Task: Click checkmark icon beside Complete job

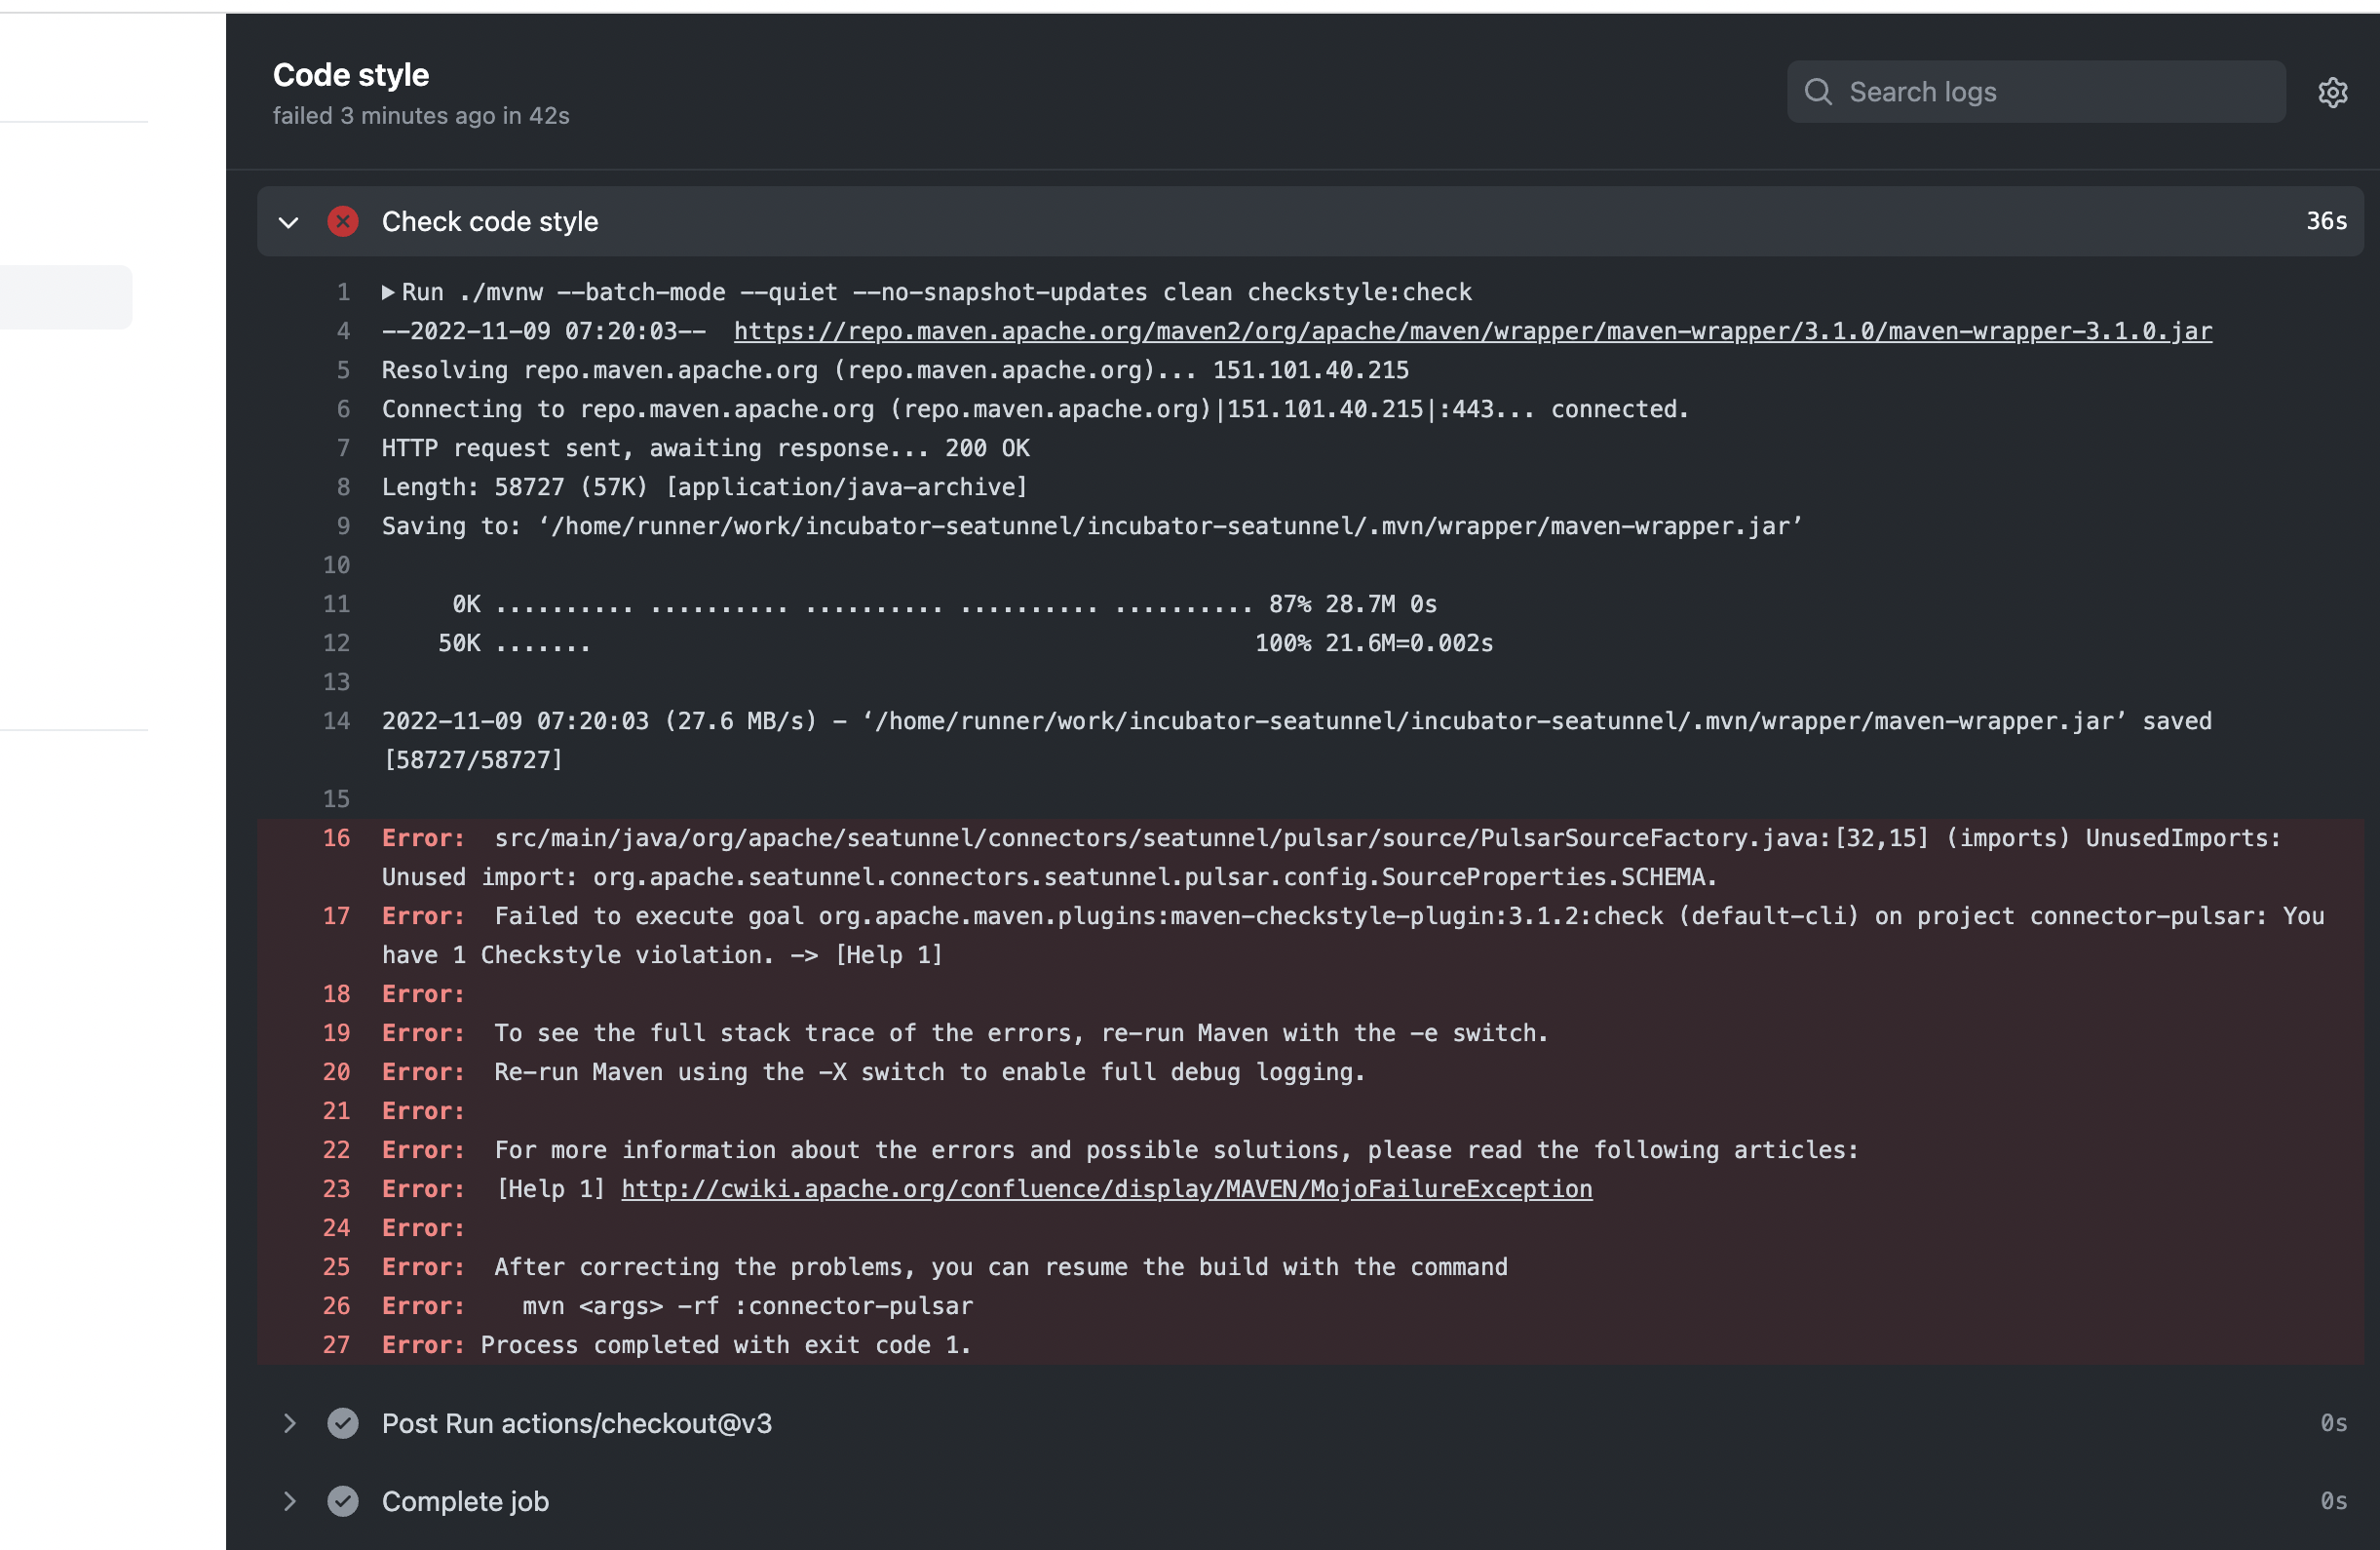Action: (343, 1501)
